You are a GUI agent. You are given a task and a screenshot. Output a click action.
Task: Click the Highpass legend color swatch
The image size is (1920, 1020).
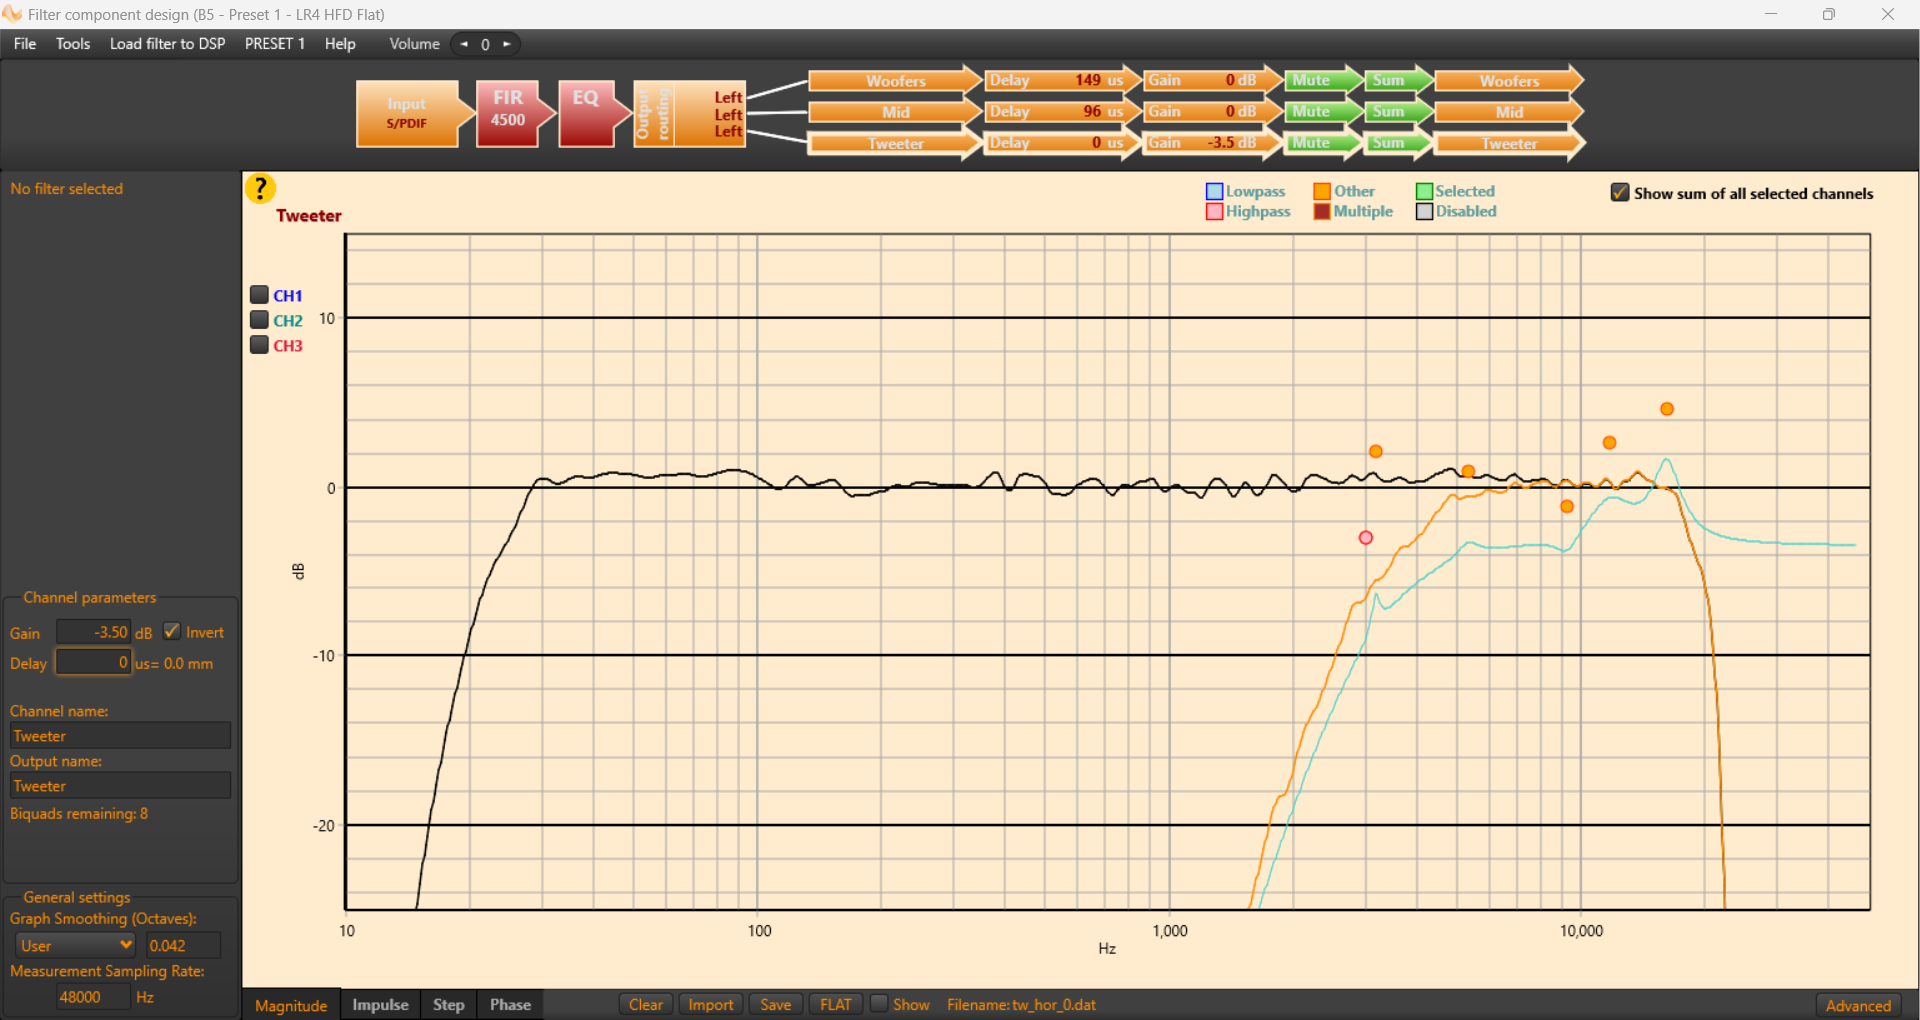(1214, 211)
